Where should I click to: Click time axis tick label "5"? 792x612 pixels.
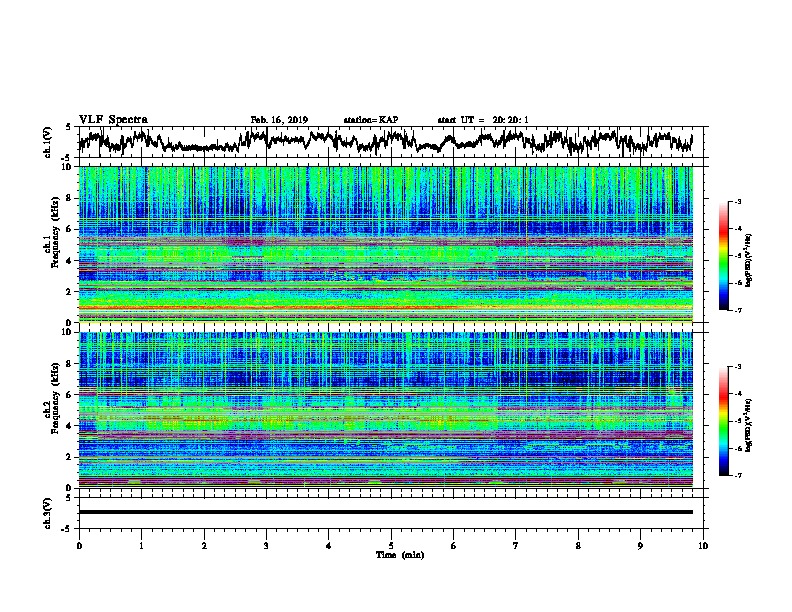[391, 546]
